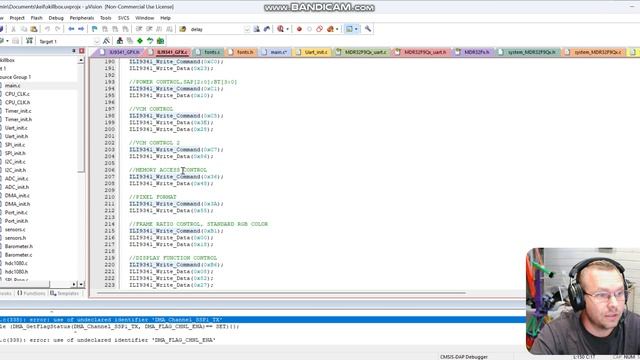Click the Find icon next to search box

pos(256,29)
